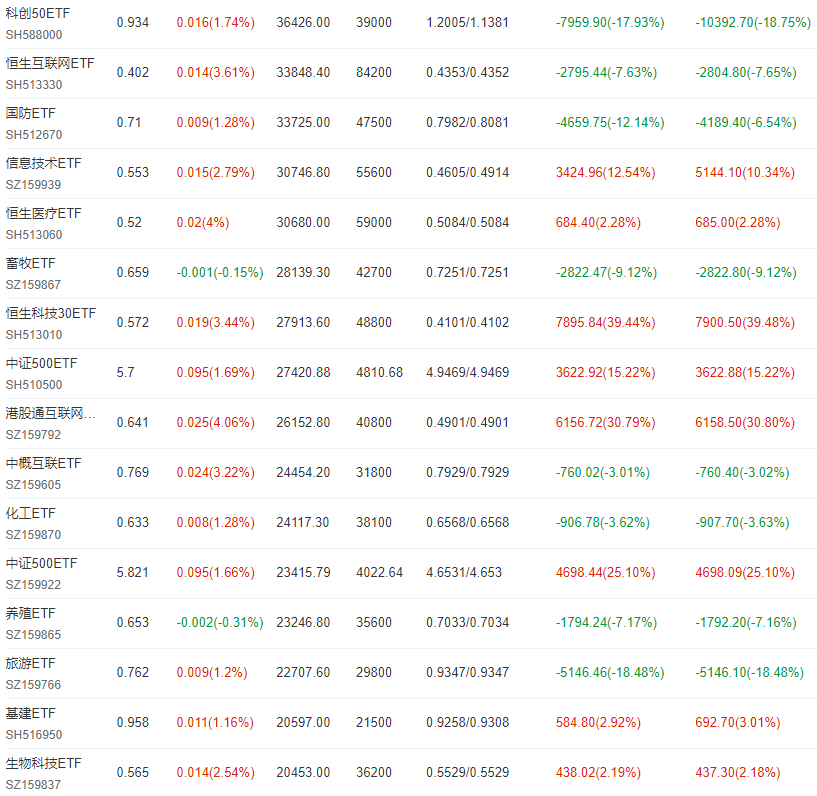
Task: Select the profit 3622.88(15.22%)
Action: [745, 372]
